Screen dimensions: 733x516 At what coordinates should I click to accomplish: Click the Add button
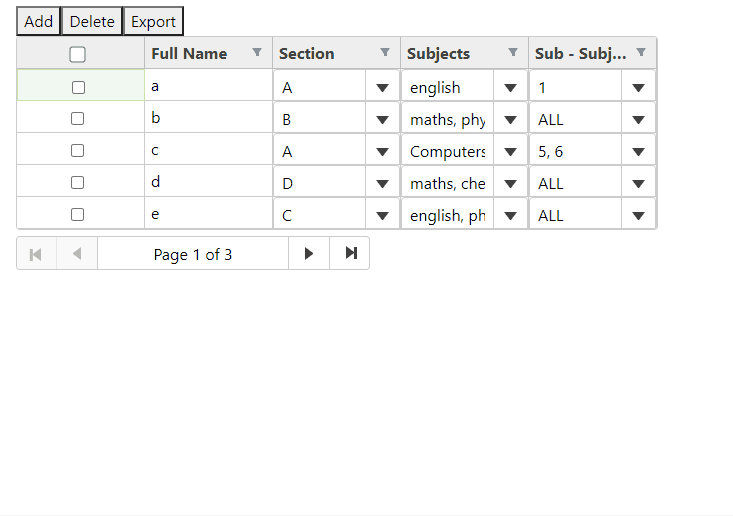pos(38,22)
